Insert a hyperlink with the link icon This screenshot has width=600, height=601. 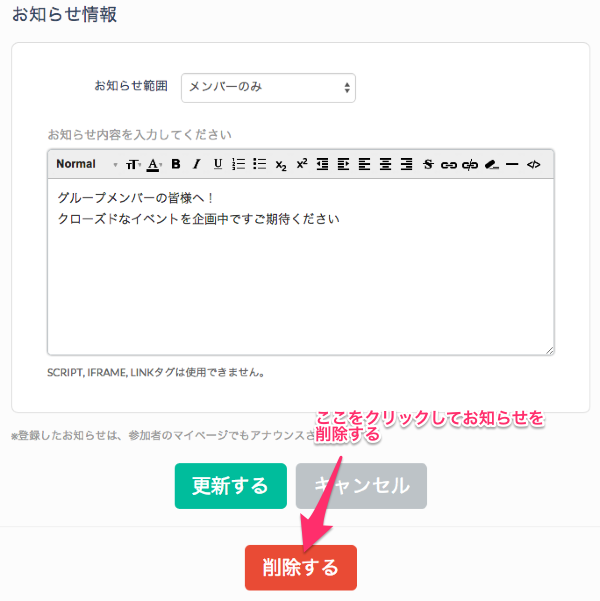tap(449, 164)
